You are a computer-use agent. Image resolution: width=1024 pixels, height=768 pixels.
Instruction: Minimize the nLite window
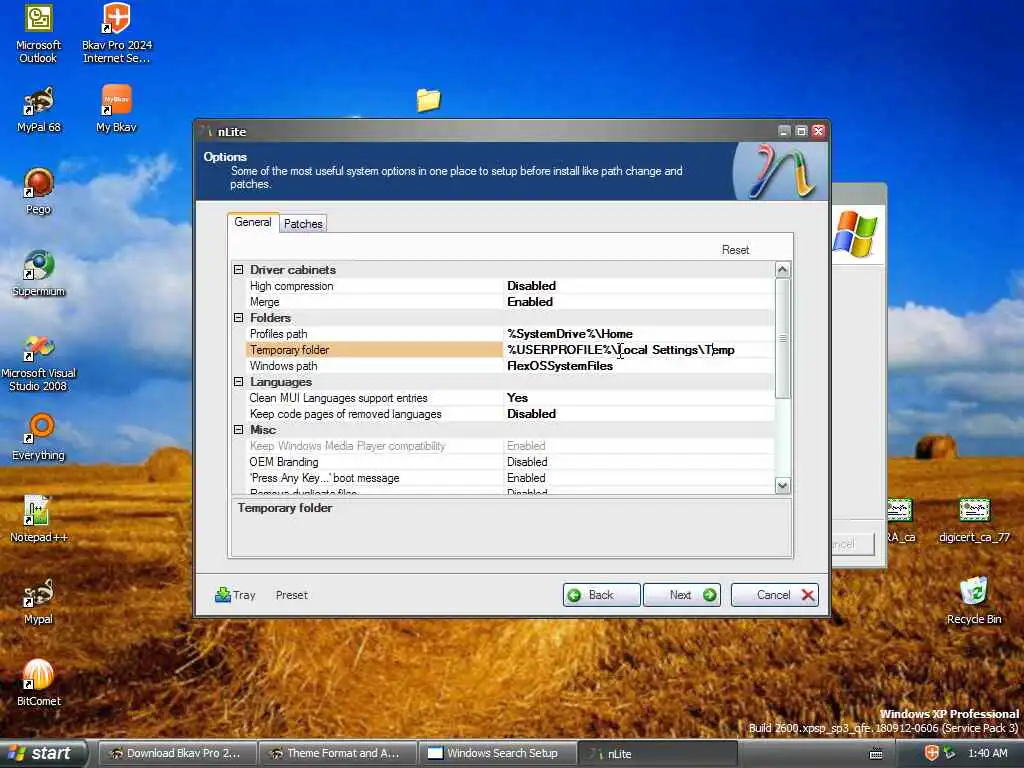click(x=784, y=131)
